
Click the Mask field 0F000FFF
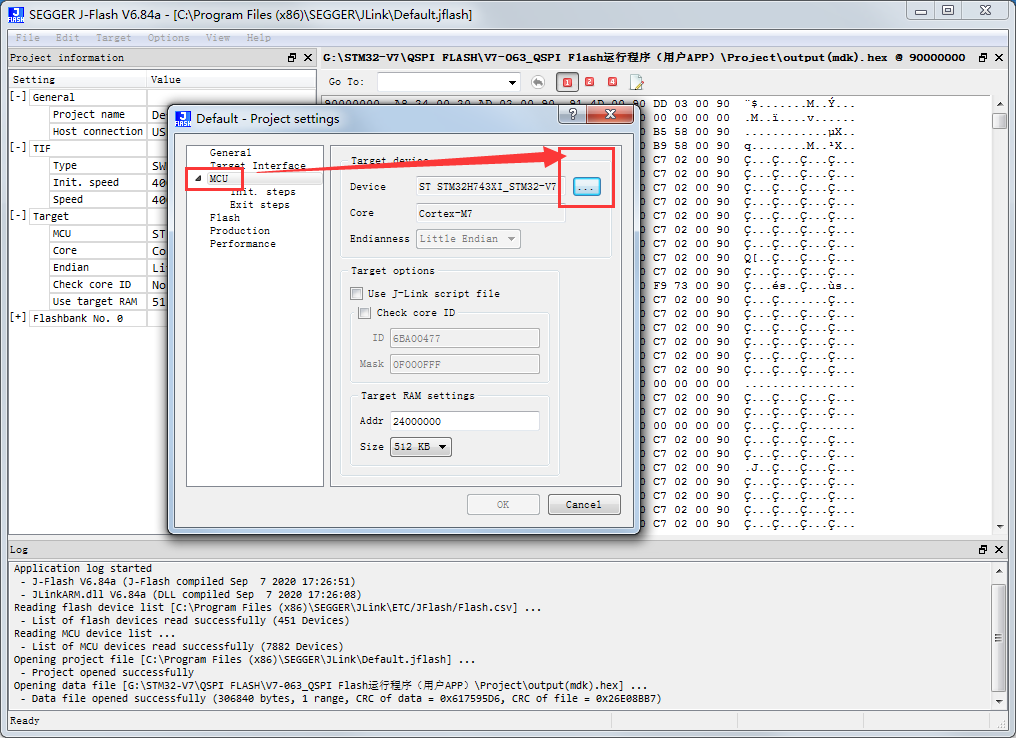pos(465,364)
